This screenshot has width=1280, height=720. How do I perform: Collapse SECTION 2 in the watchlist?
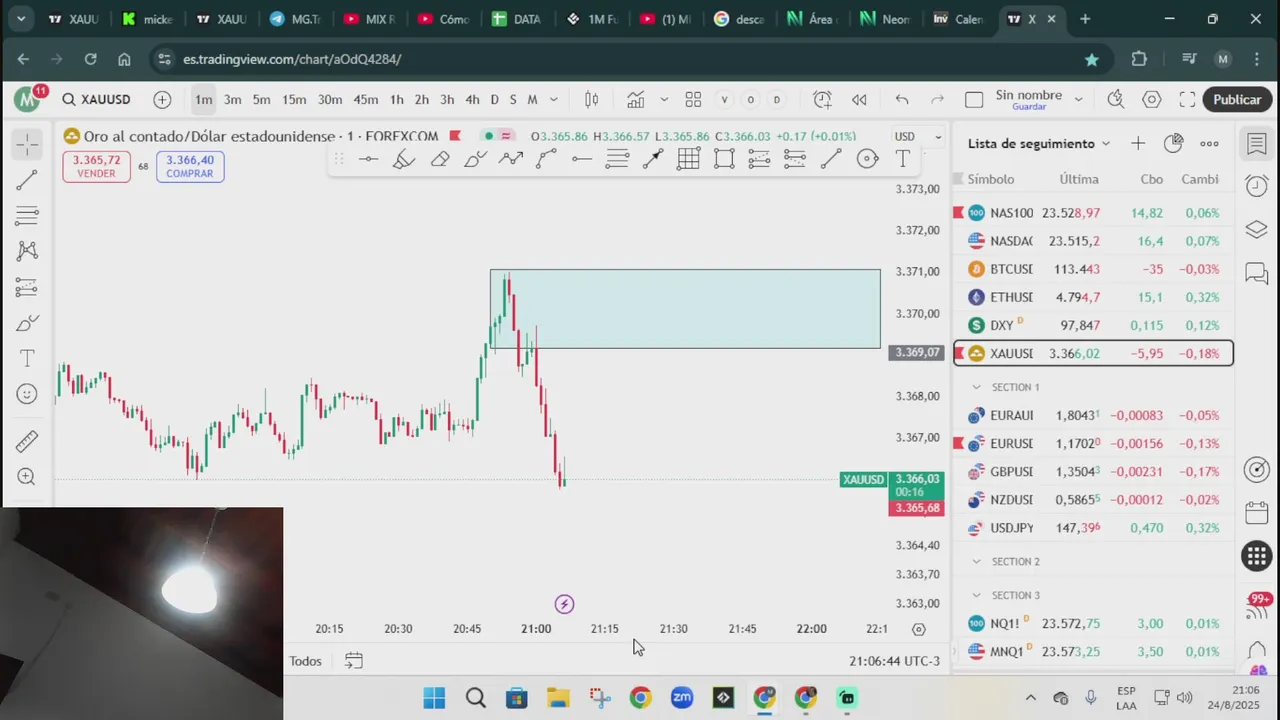(x=976, y=562)
